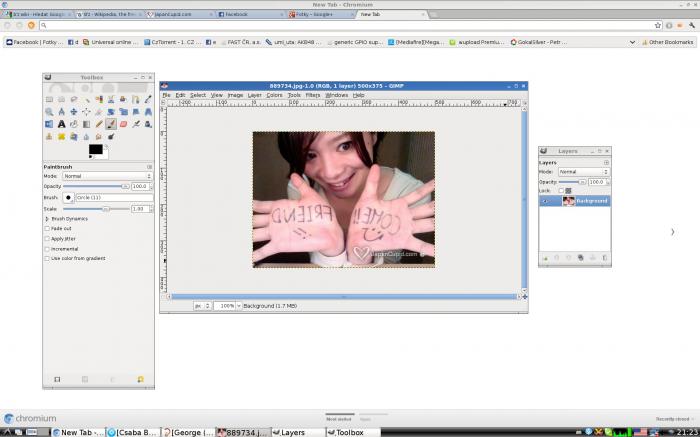Viewport: 700px width, 437px height.
Task: Select the Free Select lasso tool
Action: click(x=74, y=99)
